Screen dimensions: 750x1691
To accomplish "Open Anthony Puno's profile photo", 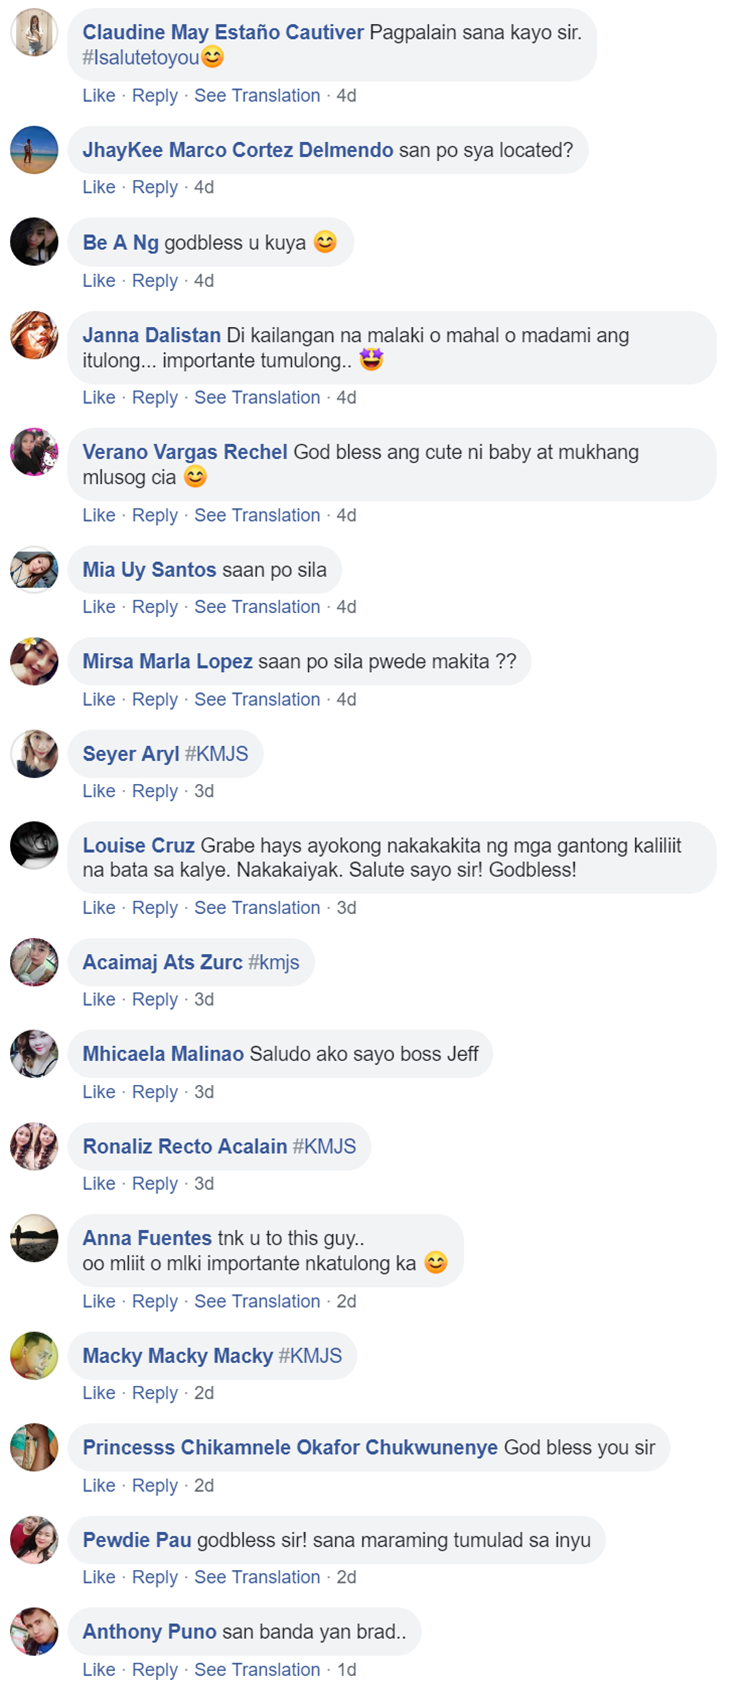I will pyautogui.click(x=34, y=1632).
